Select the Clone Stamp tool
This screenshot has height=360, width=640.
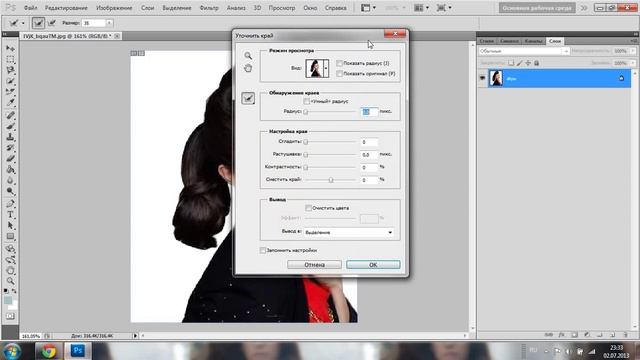pyautogui.click(x=10, y=137)
